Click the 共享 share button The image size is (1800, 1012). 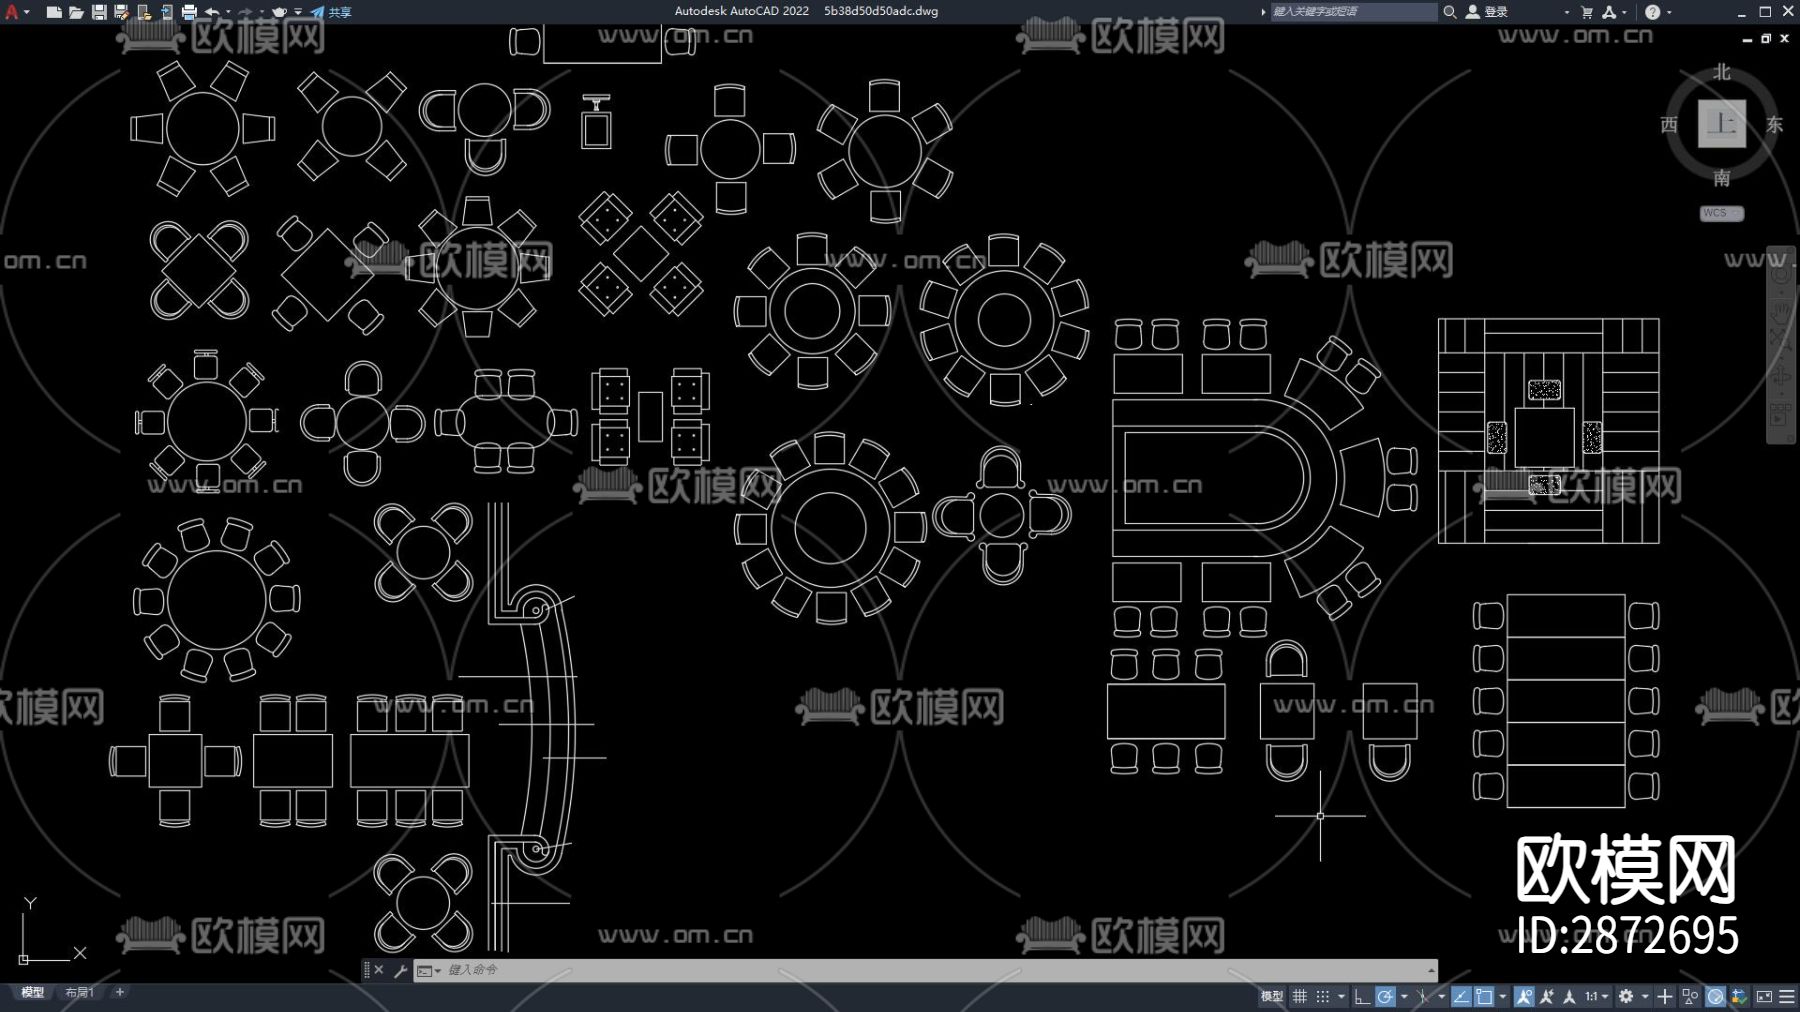[x=331, y=12]
